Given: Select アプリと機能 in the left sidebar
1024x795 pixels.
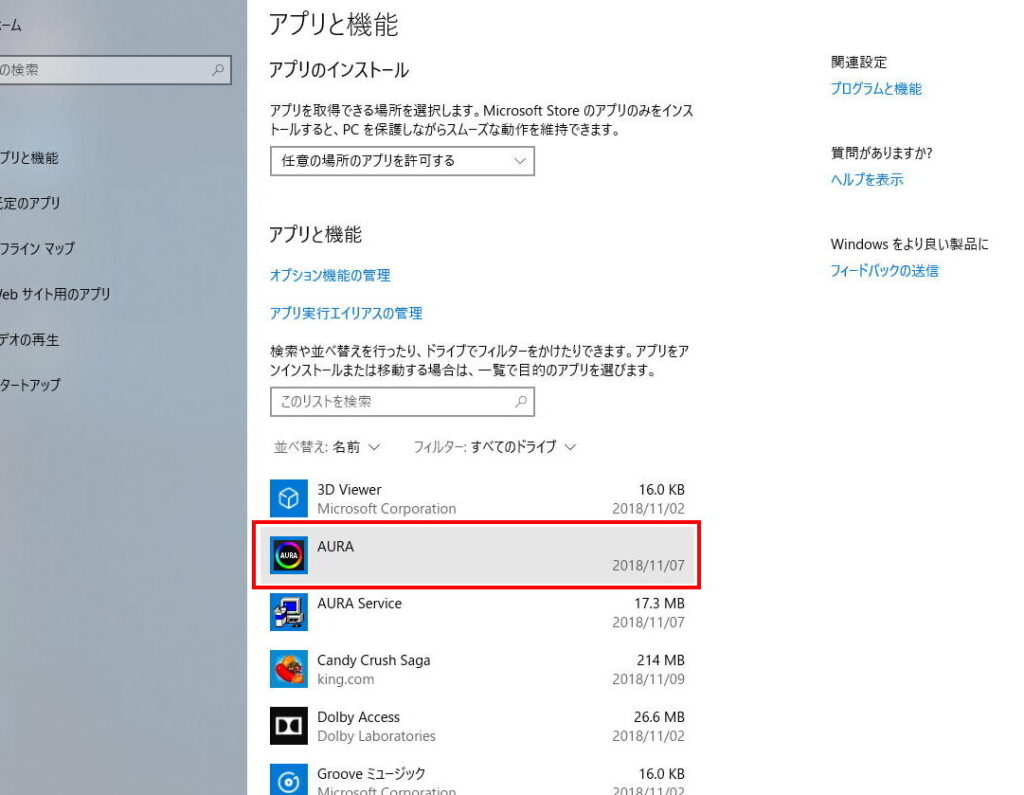Looking at the screenshot, I should pyautogui.click(x=30, y=158).
